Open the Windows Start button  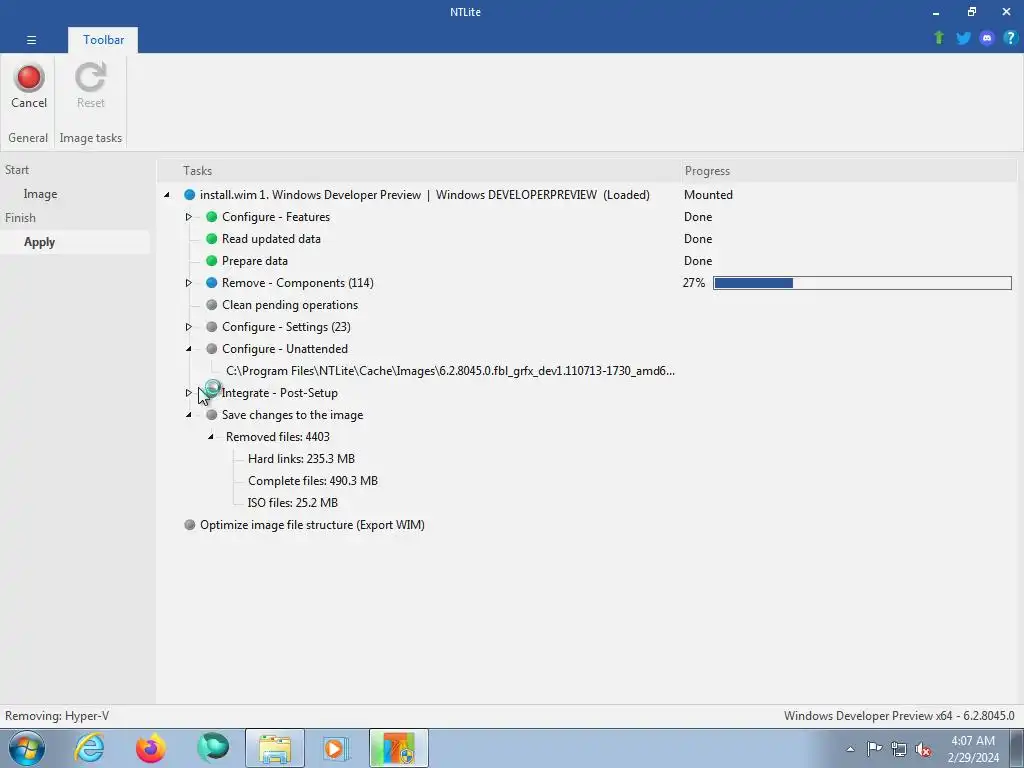coord(26,748)
